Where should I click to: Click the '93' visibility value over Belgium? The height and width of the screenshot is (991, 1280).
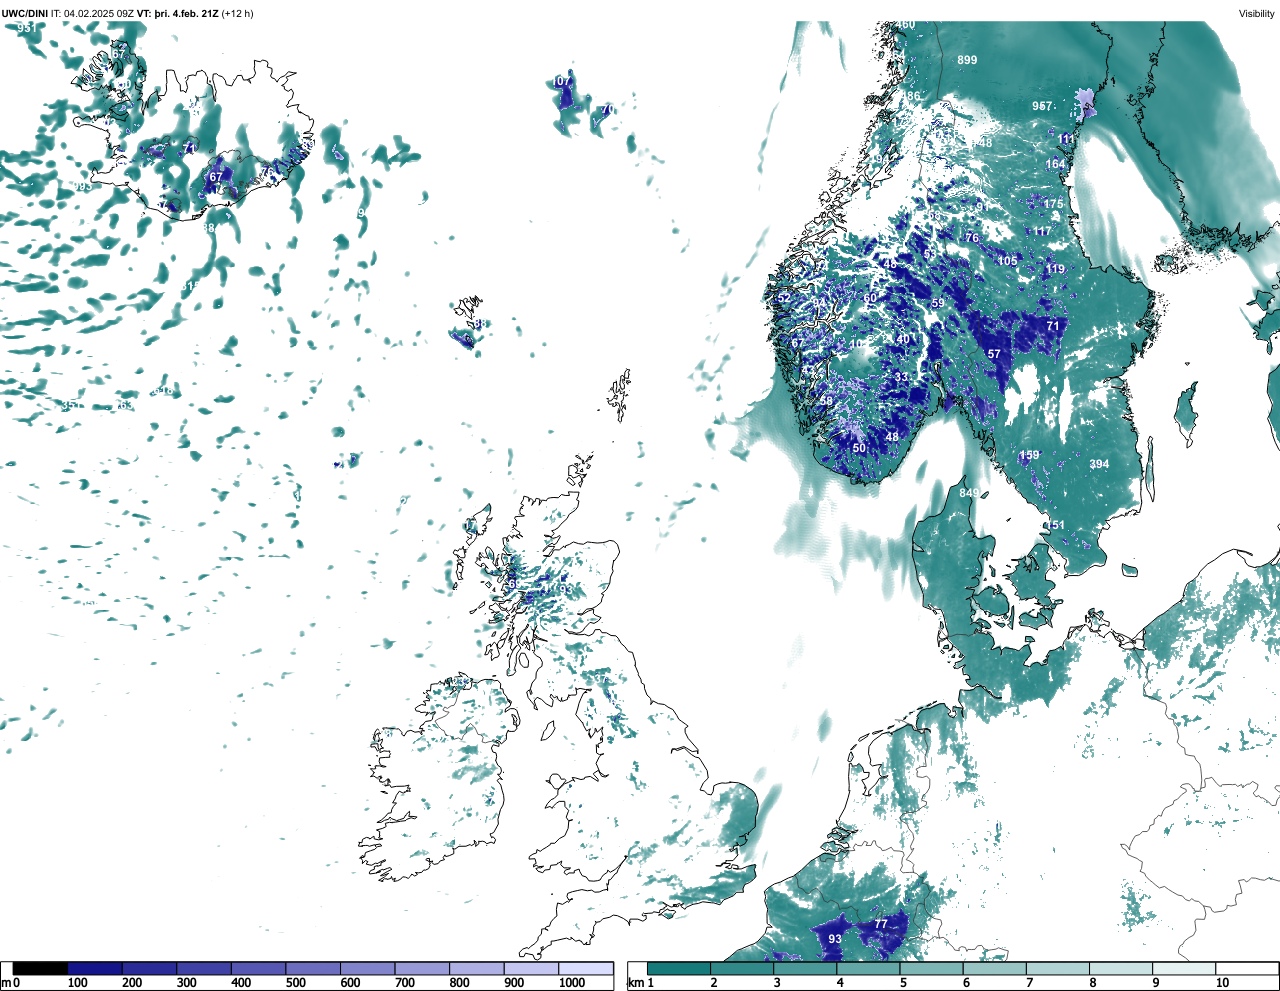point(835,939)
